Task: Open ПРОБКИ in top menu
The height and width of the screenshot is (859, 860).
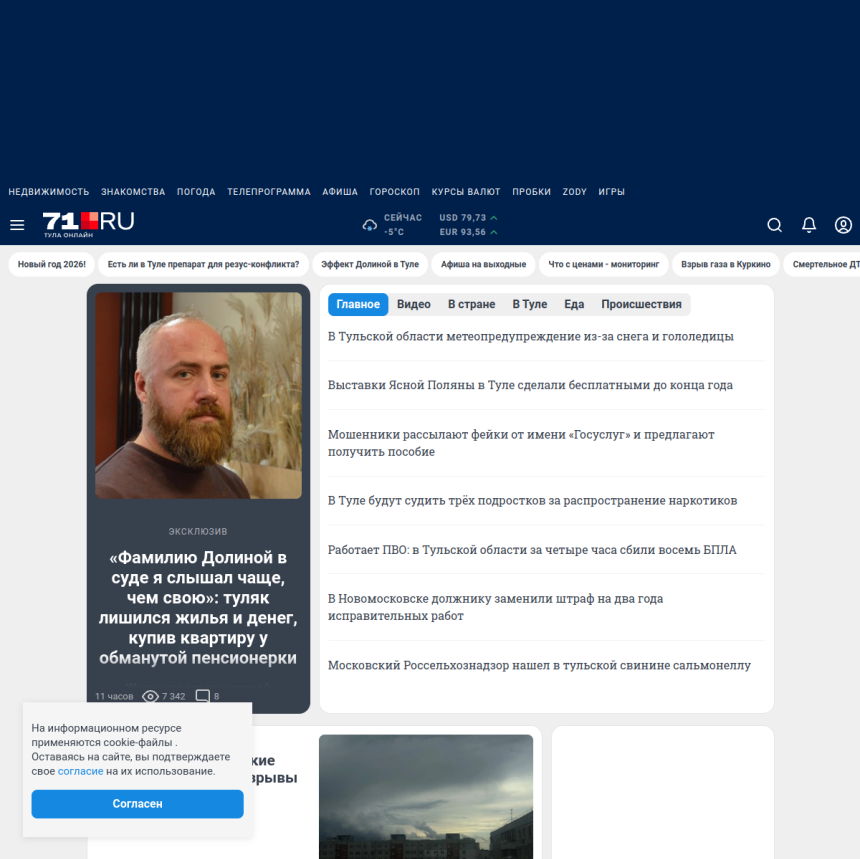Action: 531,192
